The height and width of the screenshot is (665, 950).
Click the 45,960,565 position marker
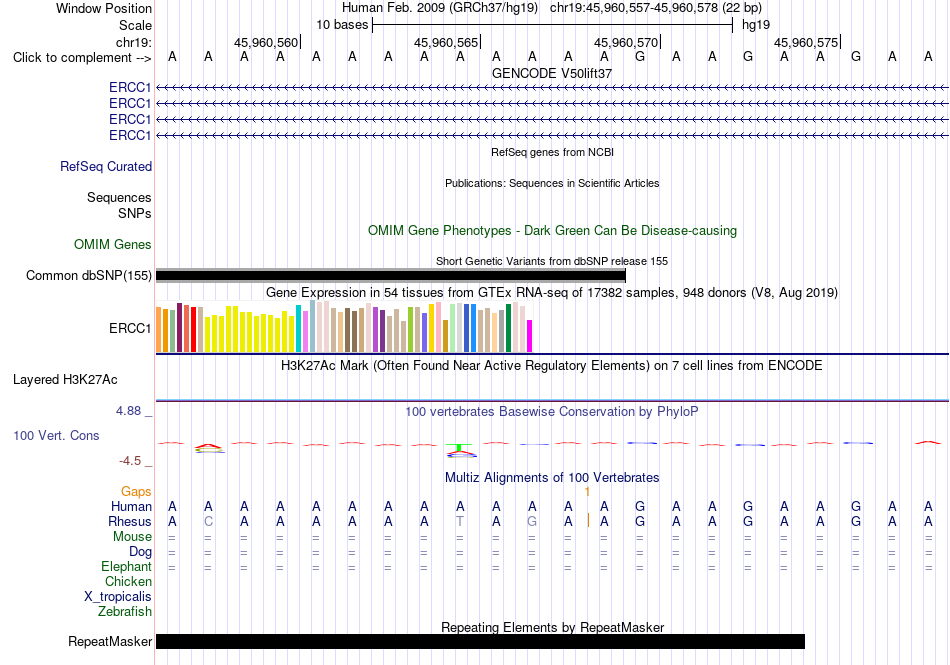click(x=447, y=42)
